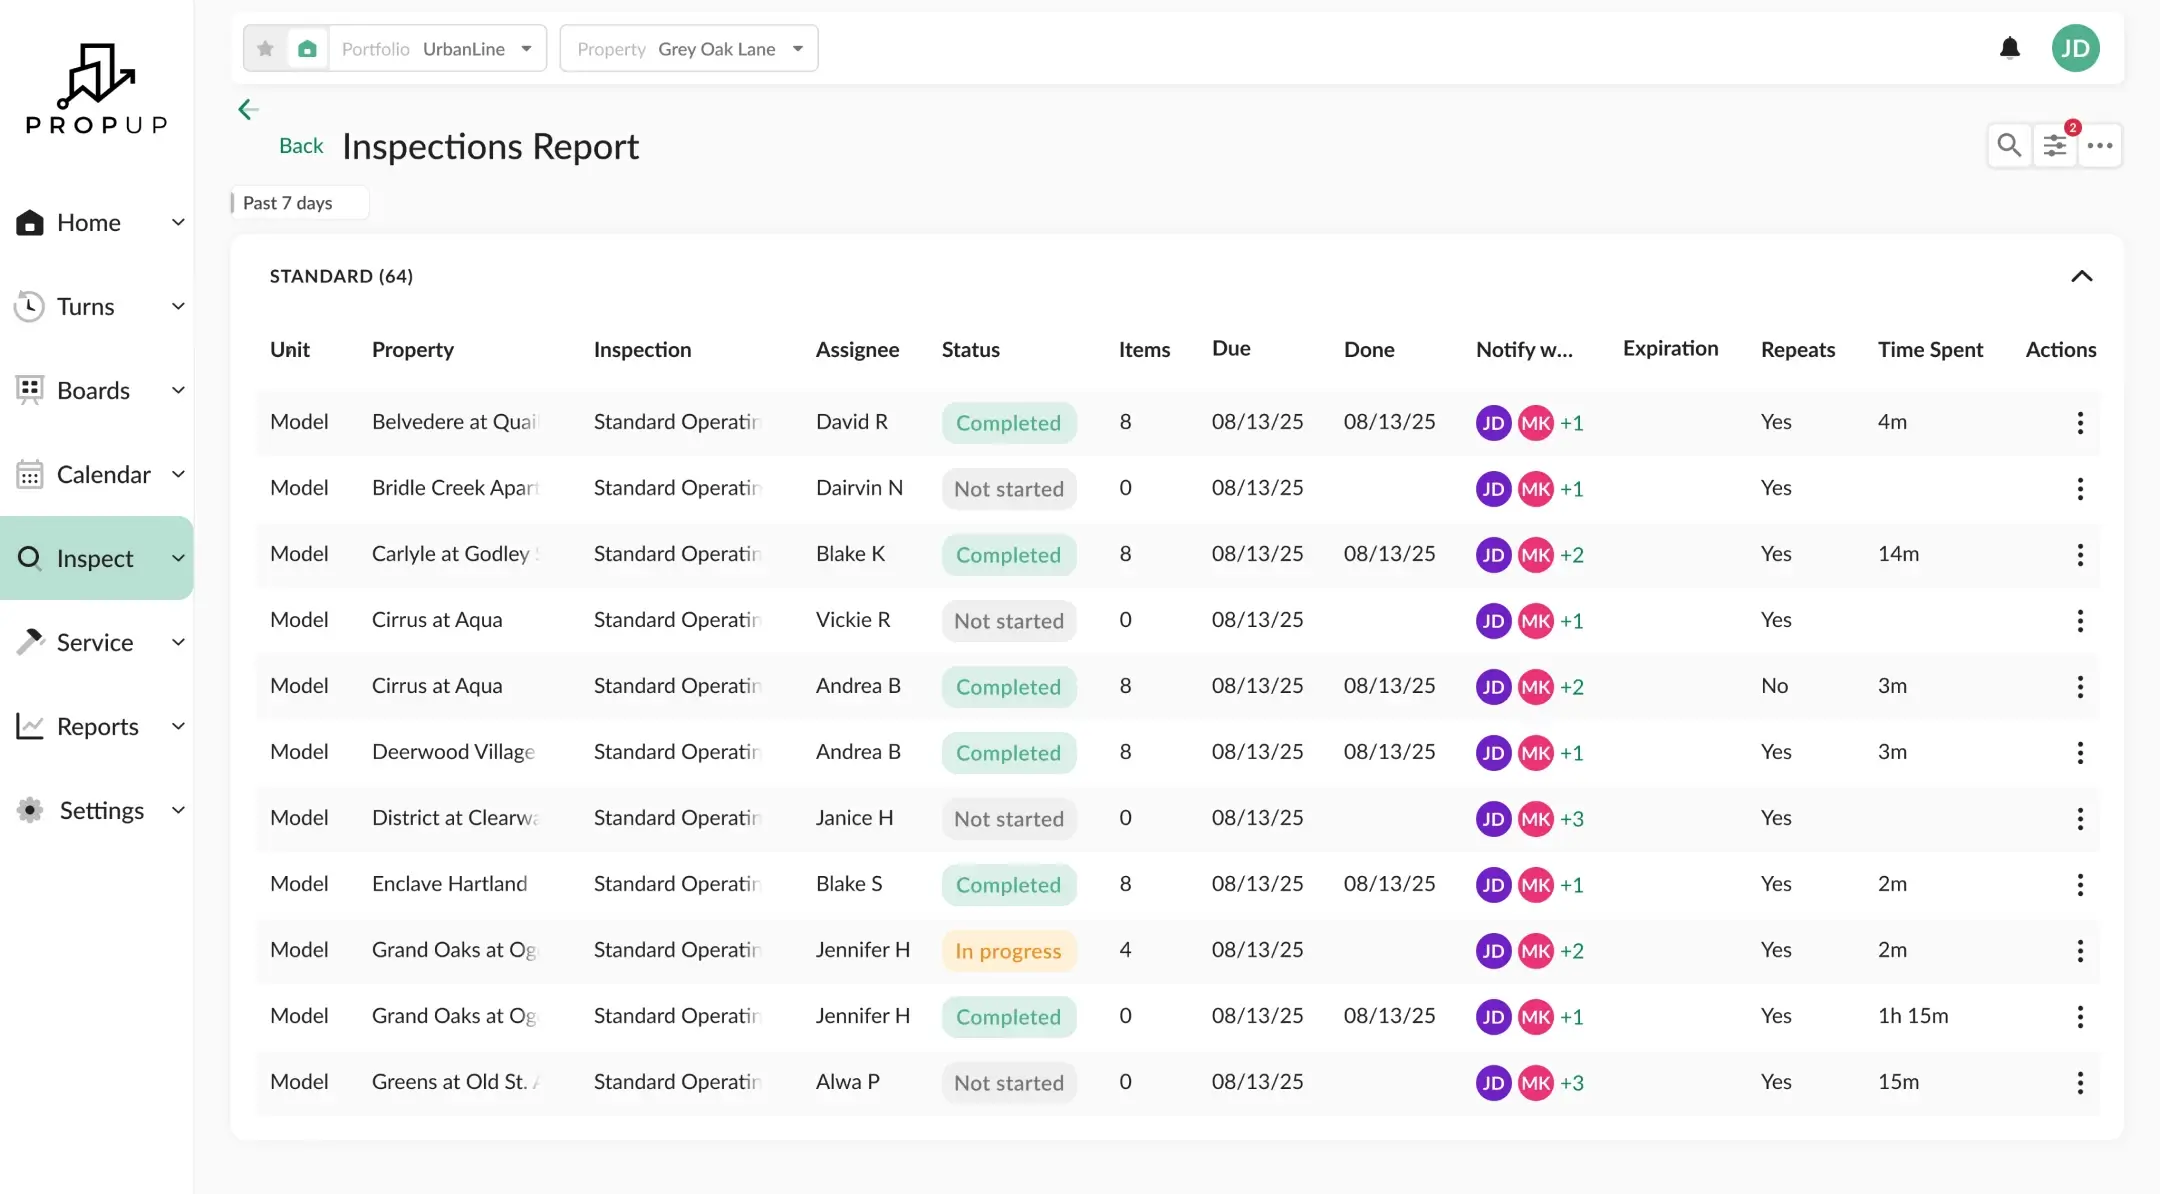Open the Reports sidebar menu
The height and width of the screenshot is (1194, 2160).
(97, 726)
